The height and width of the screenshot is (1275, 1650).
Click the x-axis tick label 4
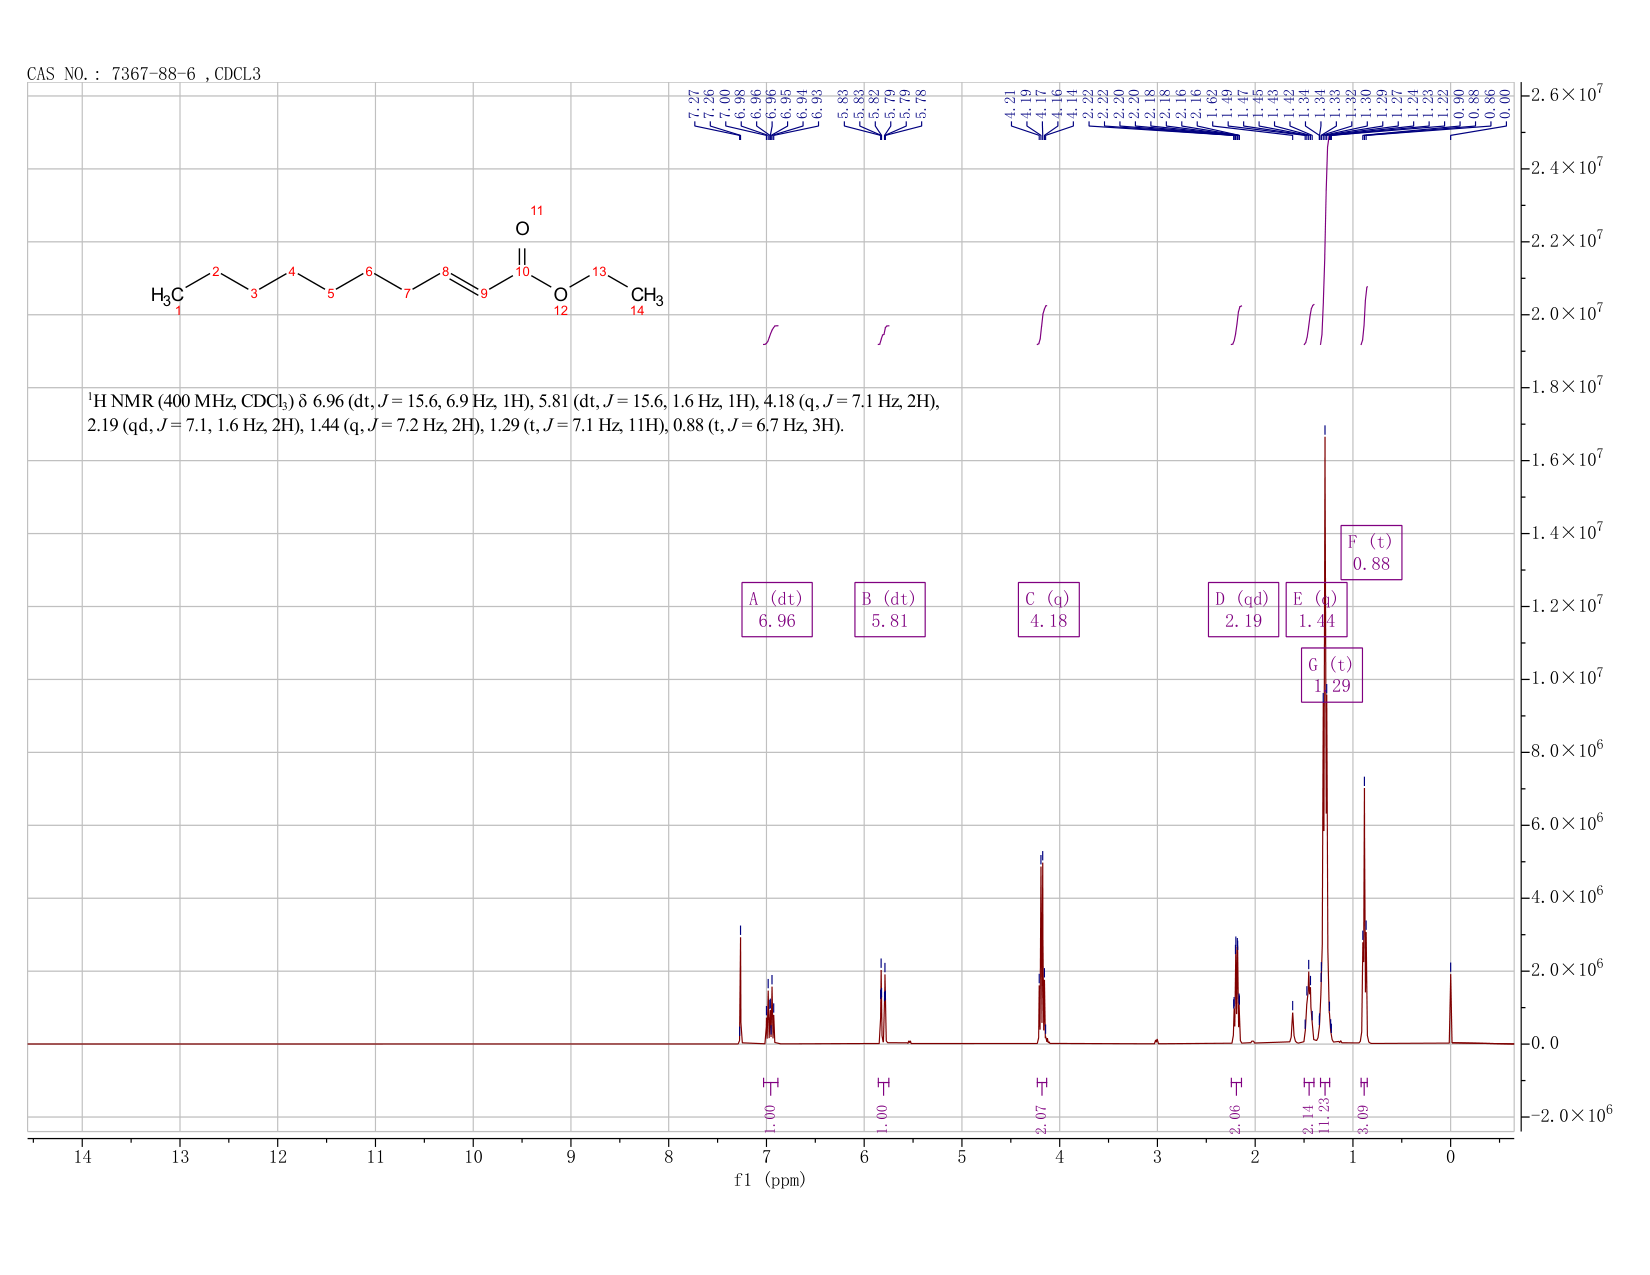point(1059,1157)
